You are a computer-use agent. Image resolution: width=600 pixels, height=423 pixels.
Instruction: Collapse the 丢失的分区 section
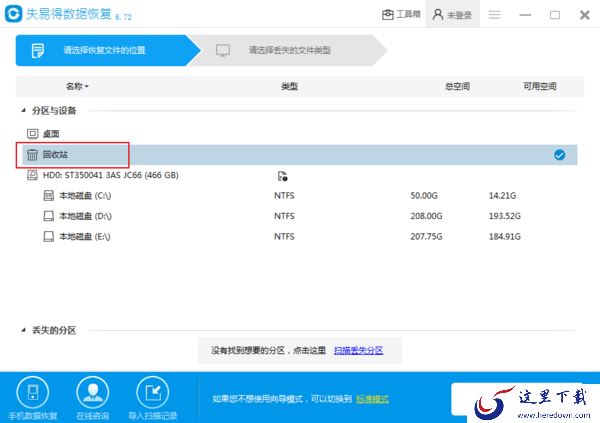pyautogui.click(x=23, y=330)
